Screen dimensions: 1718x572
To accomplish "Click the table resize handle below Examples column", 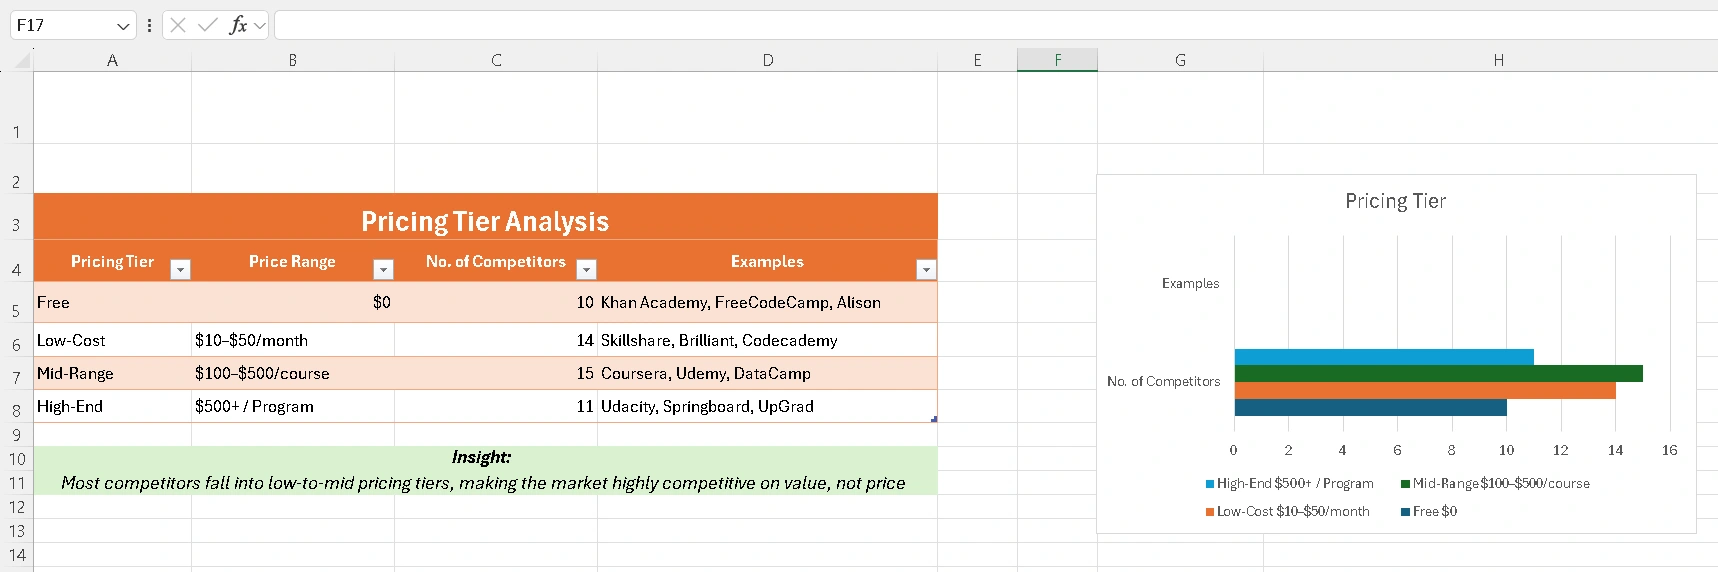I will 934,419.
